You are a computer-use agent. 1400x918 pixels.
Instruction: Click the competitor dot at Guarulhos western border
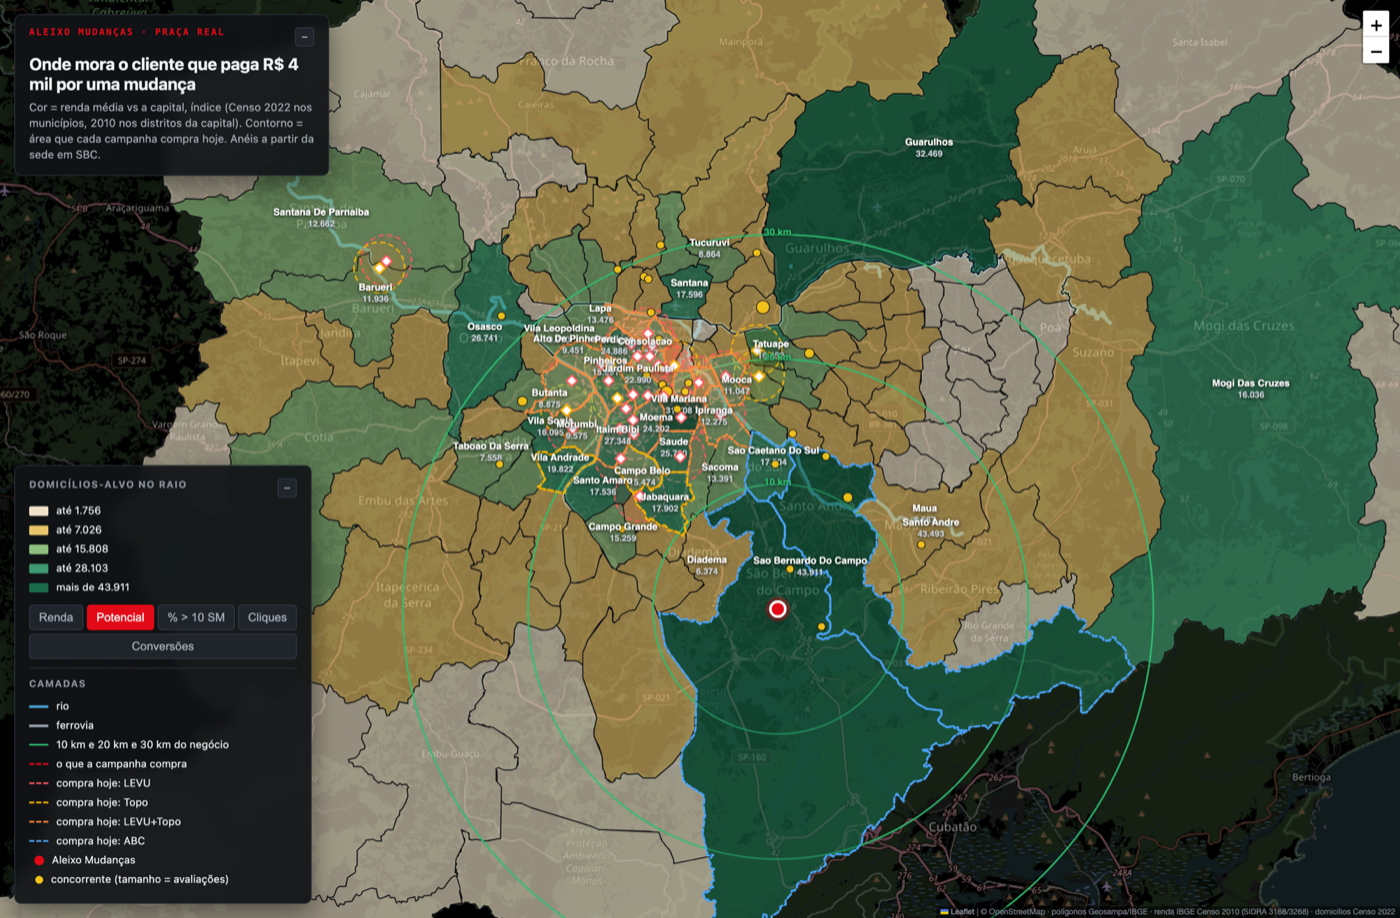pyautogui.click(x=757, y=253)
